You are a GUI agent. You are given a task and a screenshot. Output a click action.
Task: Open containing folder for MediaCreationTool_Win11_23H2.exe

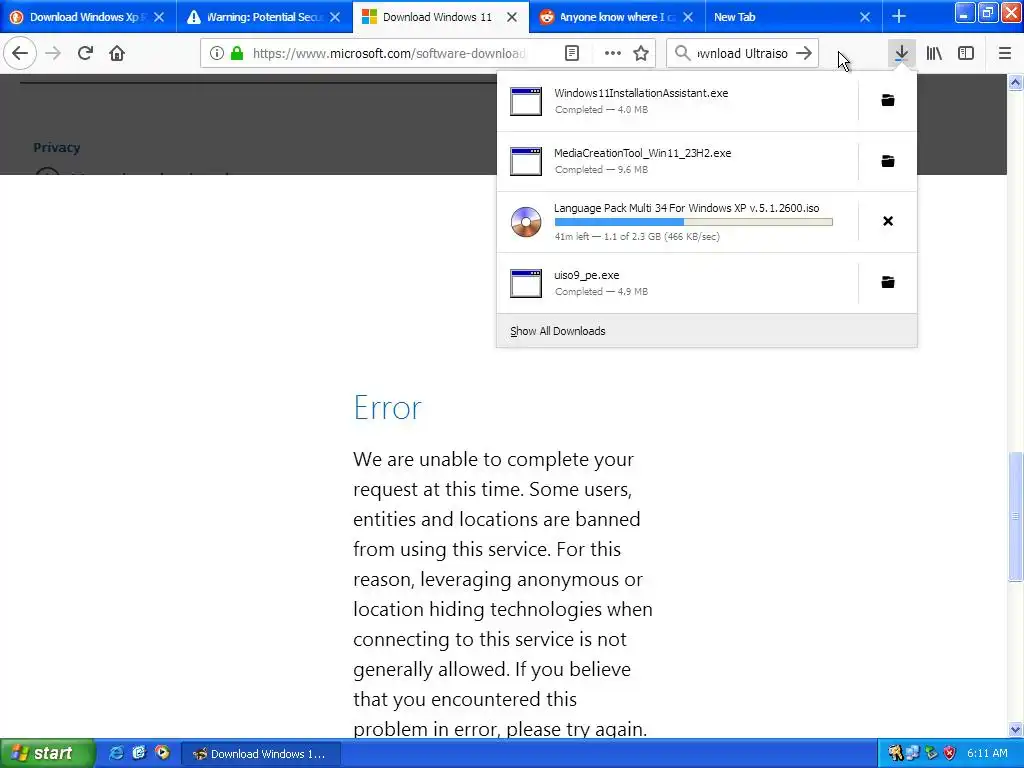[x=888, y=161]
